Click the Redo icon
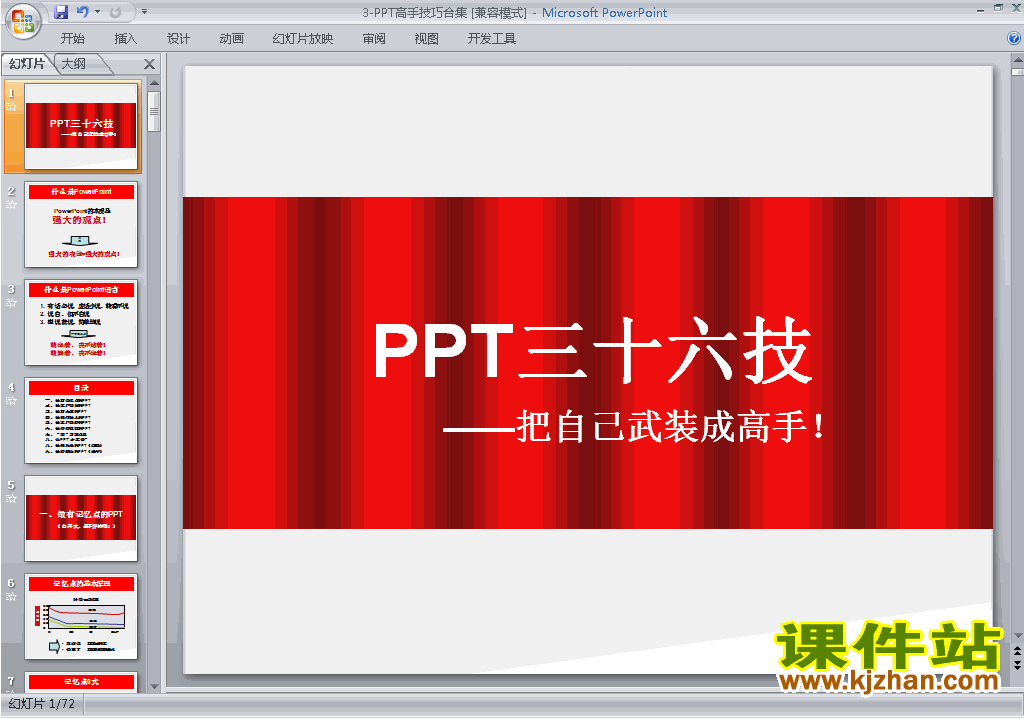The height and width of the screenshot is (718, 1024). click(116, 12)
